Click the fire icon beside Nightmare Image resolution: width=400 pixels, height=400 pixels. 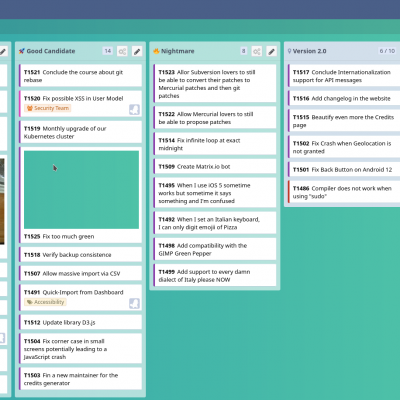coord(156,51)
